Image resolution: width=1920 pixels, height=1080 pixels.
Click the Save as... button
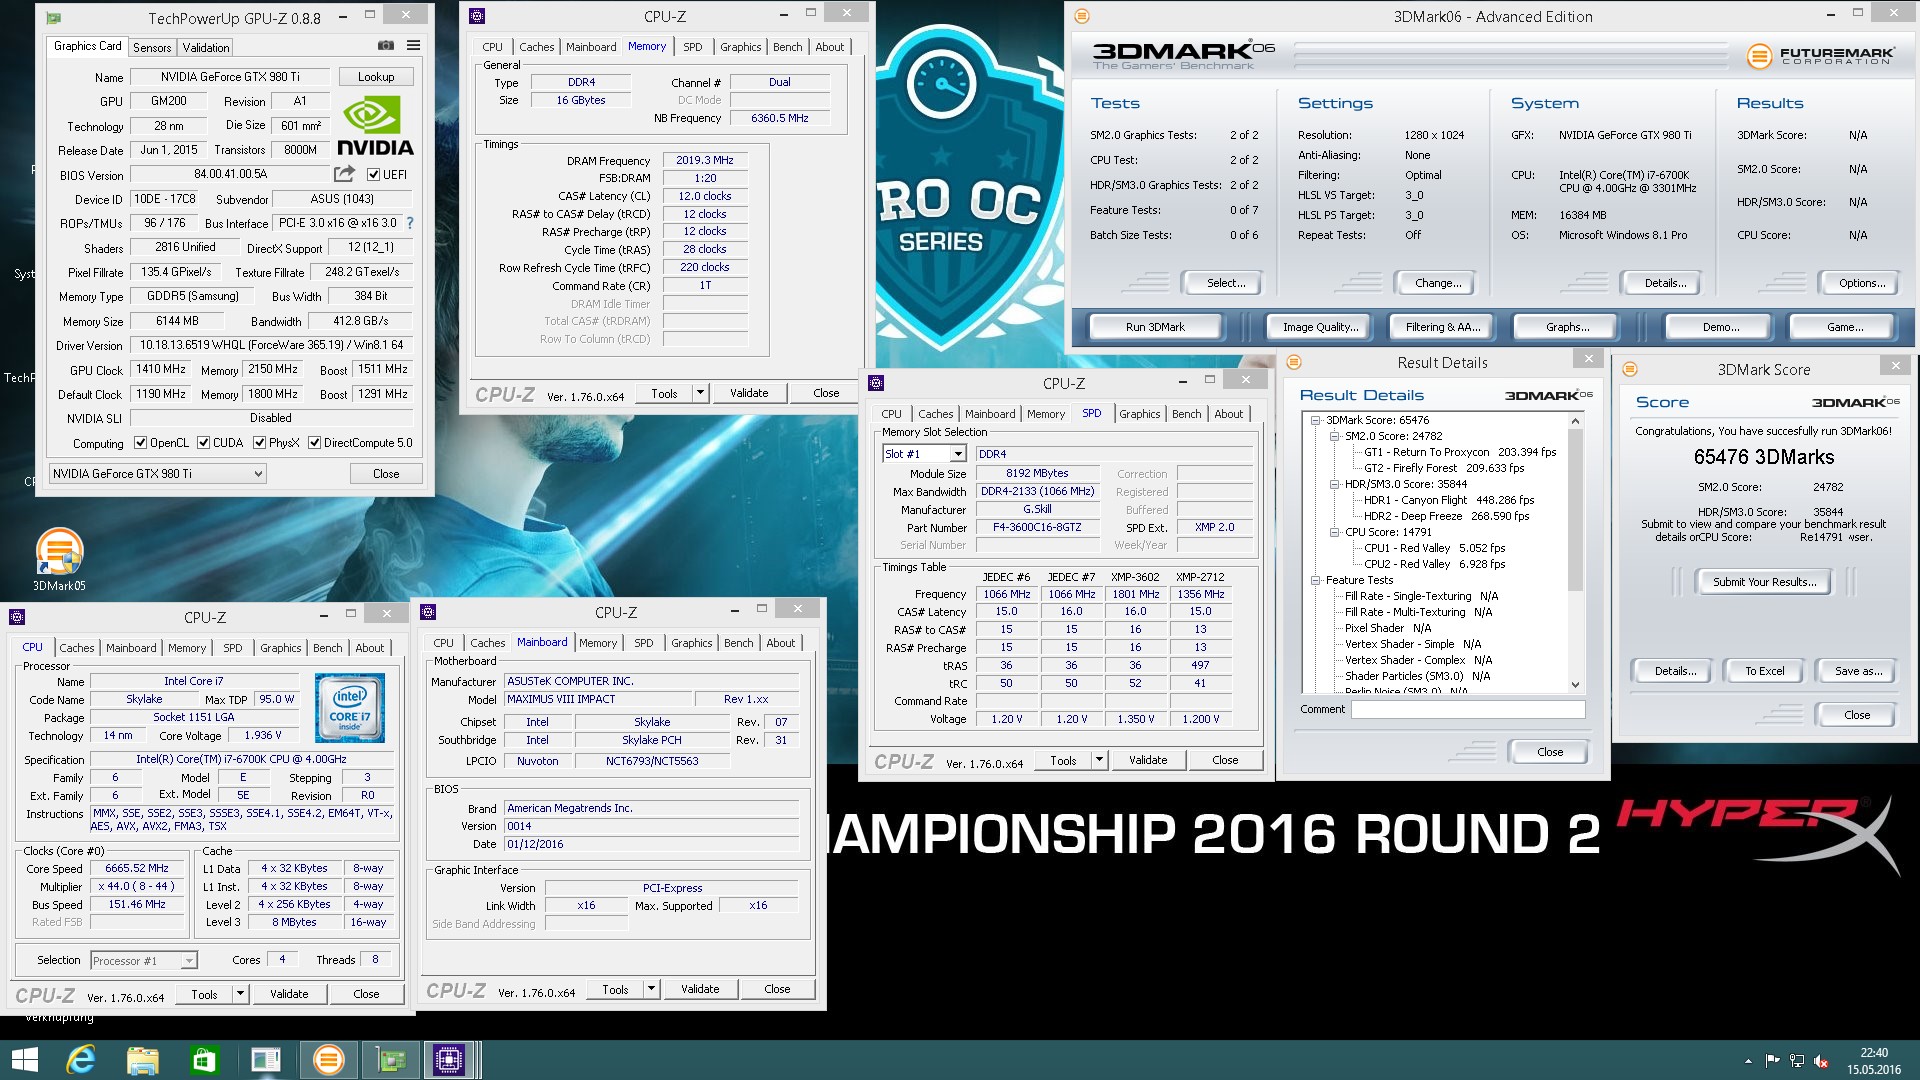[1858, 671]
